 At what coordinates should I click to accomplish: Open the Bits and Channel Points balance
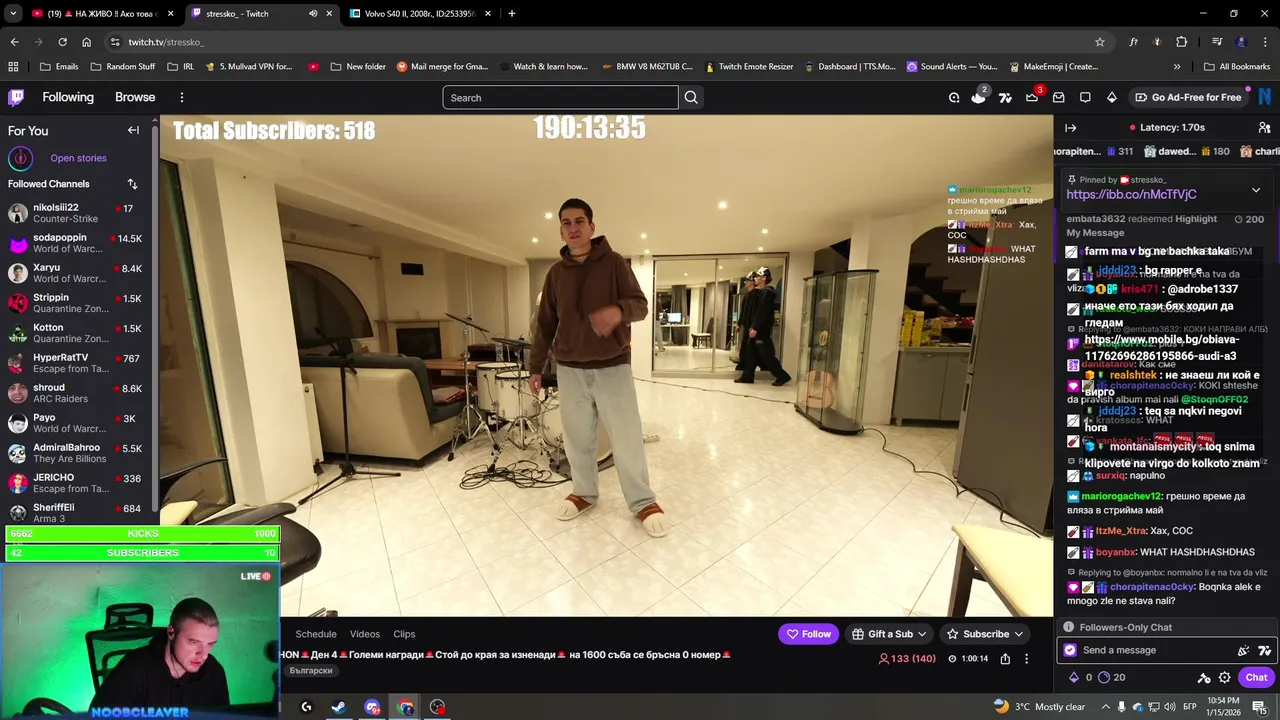[x=1099, y=677]
